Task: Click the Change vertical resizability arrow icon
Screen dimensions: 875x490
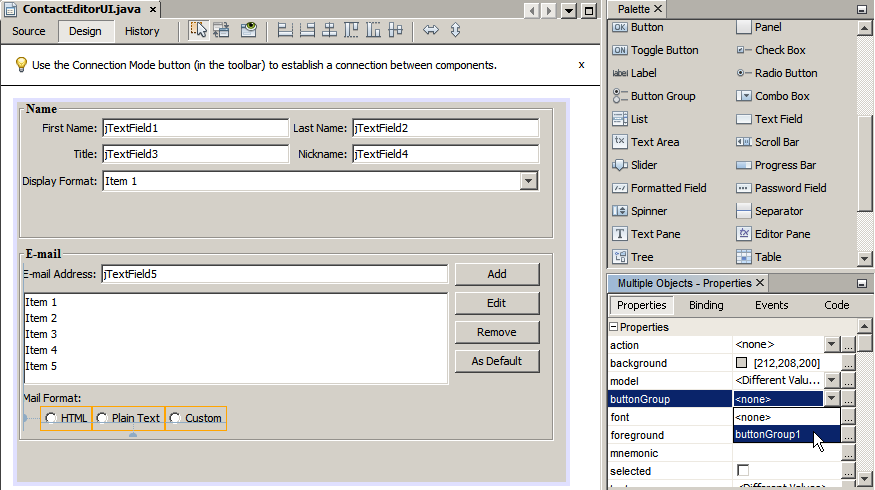Action: (x=456, y=31)
